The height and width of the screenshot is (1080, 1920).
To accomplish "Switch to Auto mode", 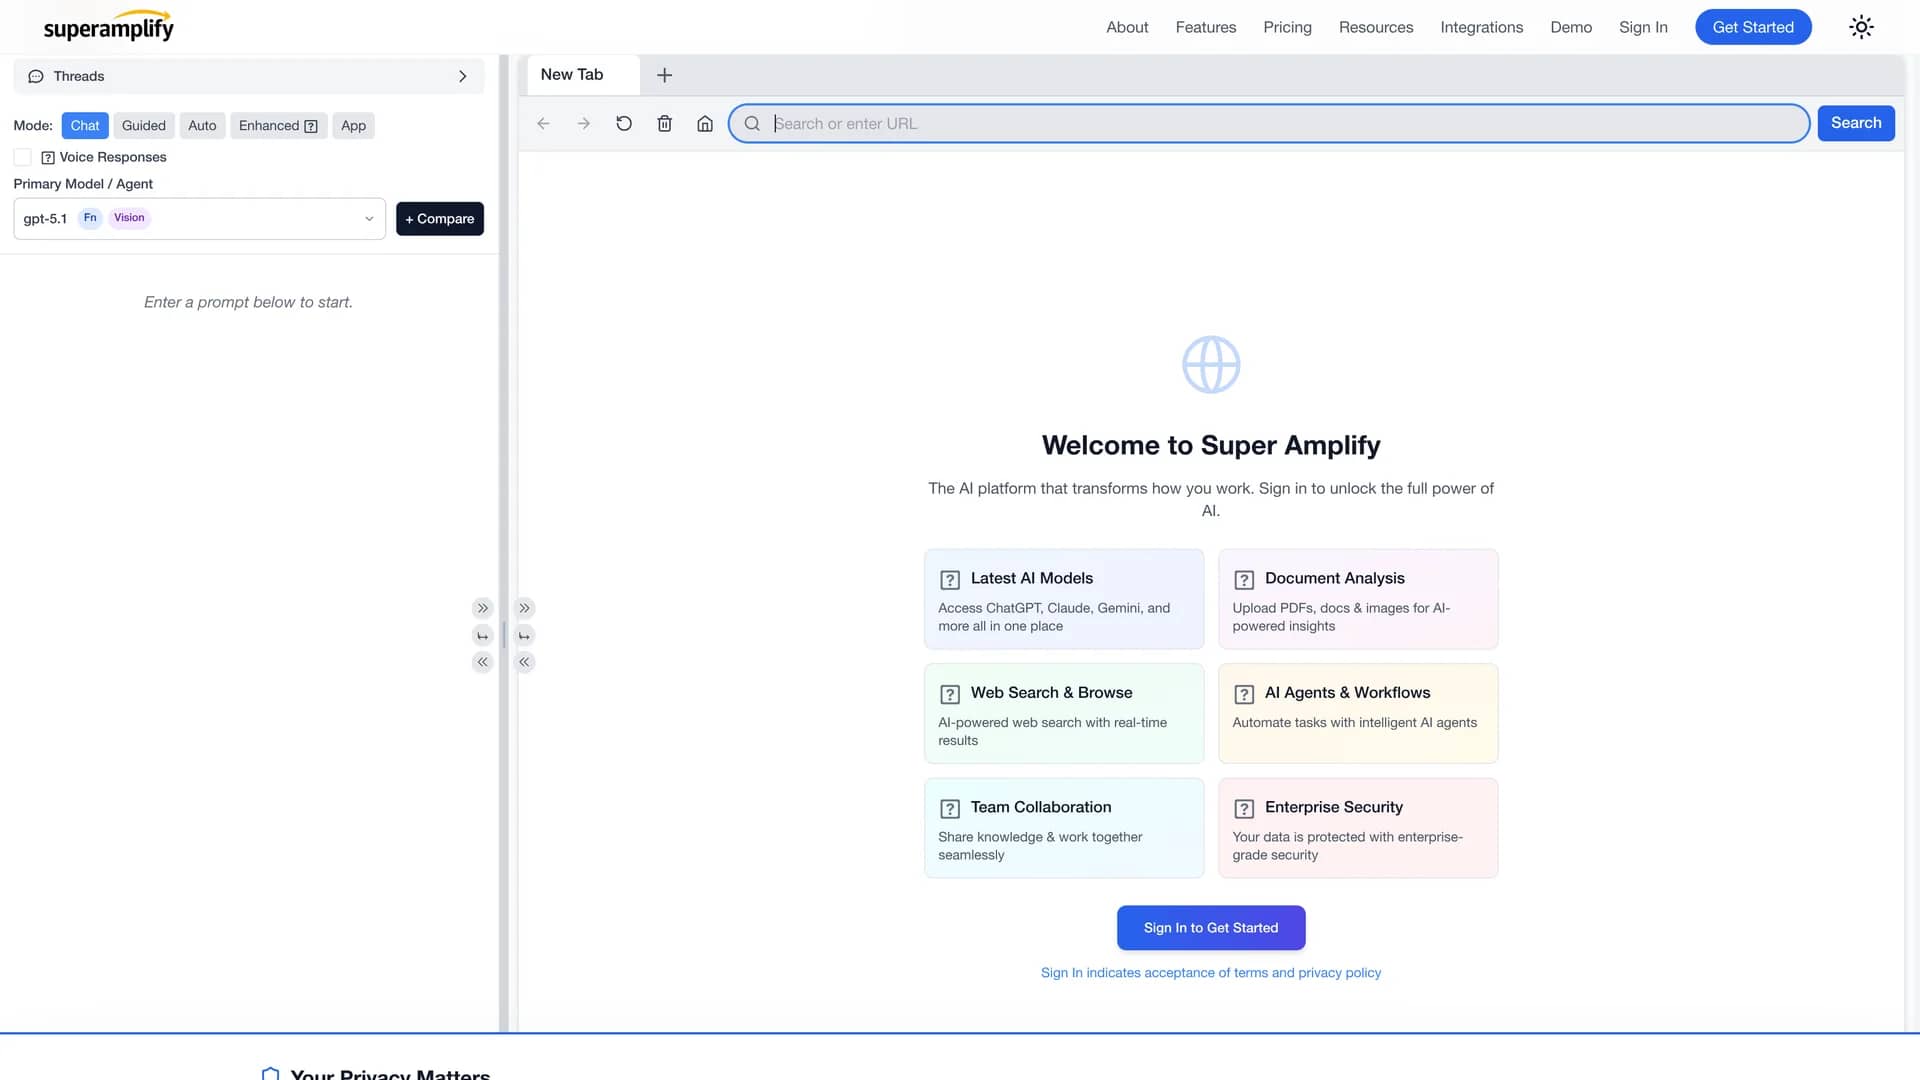I will (x=202, y=125).
